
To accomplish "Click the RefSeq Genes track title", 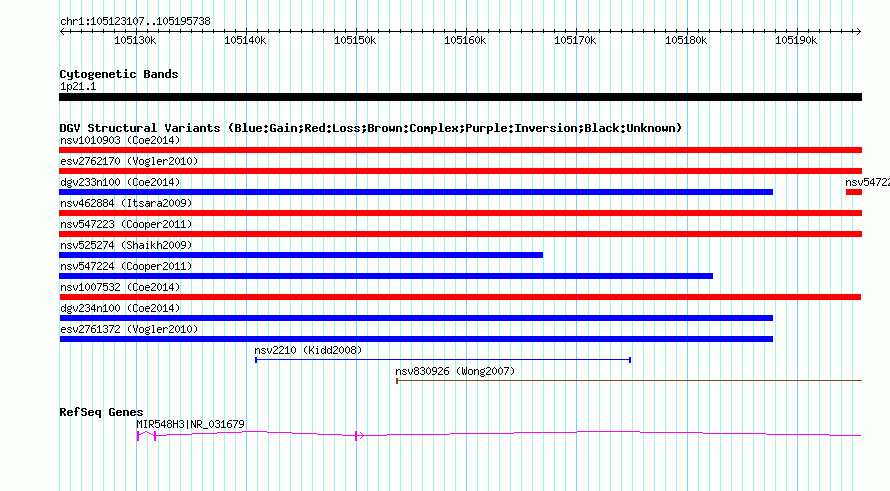I will pos(101,412).
